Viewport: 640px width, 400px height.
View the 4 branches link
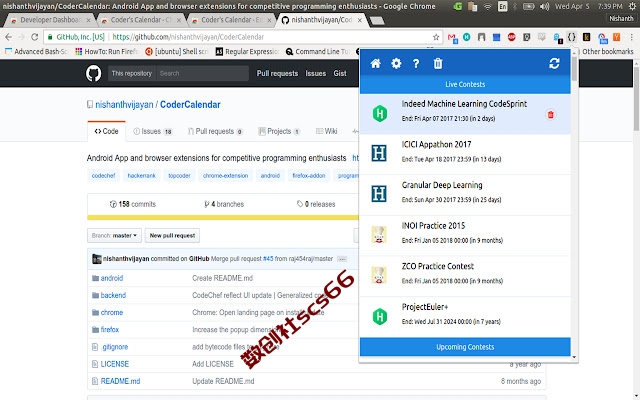(x=224, y=204)
